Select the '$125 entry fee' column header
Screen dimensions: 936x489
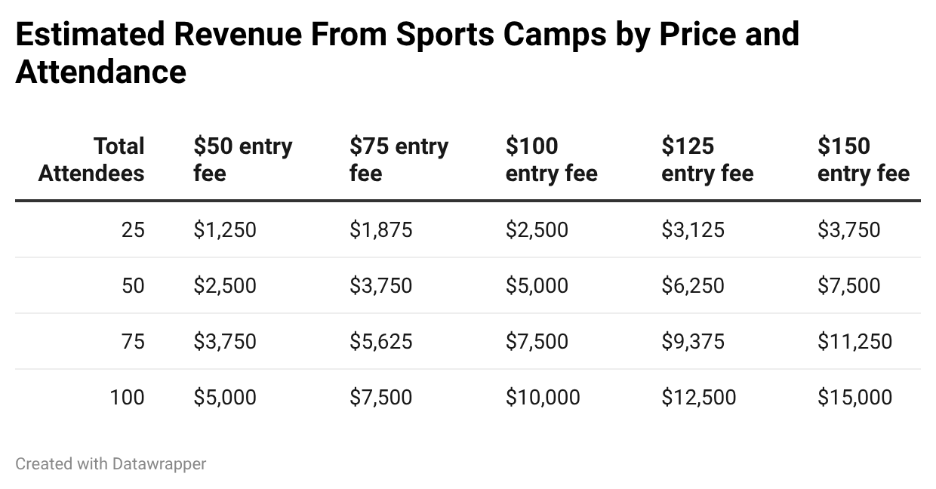pos(707,160)
